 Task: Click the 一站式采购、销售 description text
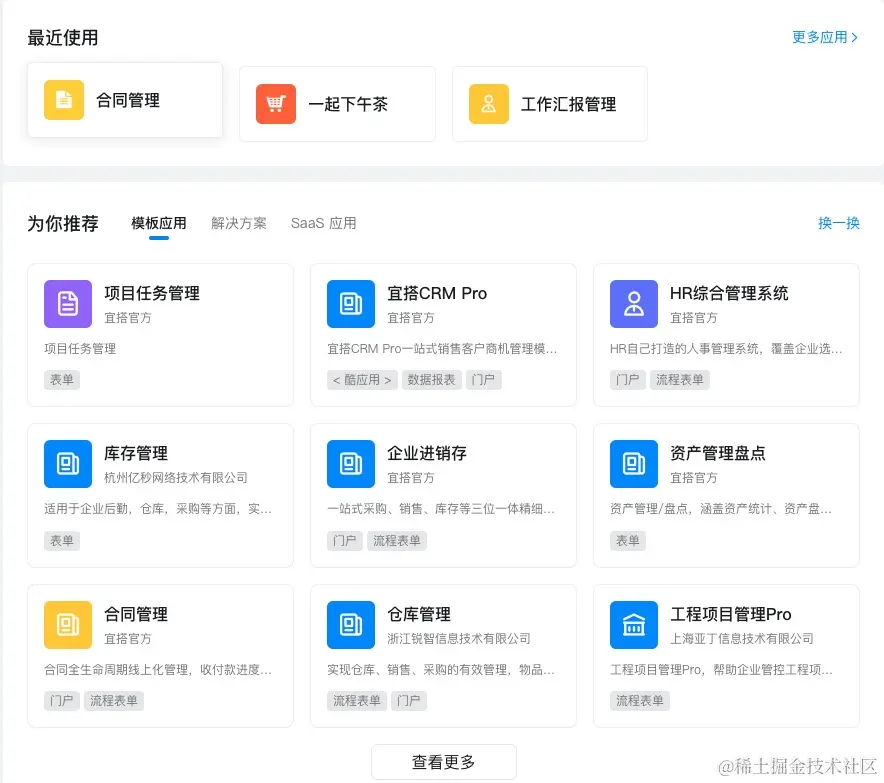pos(441,509)
